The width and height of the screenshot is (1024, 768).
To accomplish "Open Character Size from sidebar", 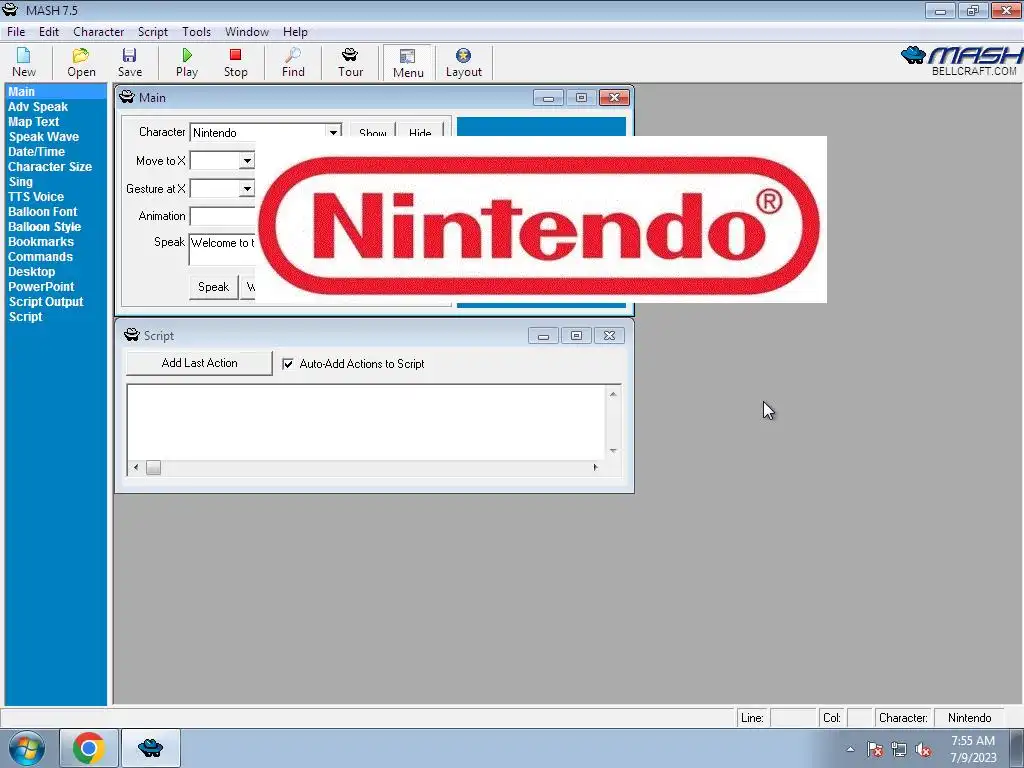I will pyautogui.click(x=50, y=167).
